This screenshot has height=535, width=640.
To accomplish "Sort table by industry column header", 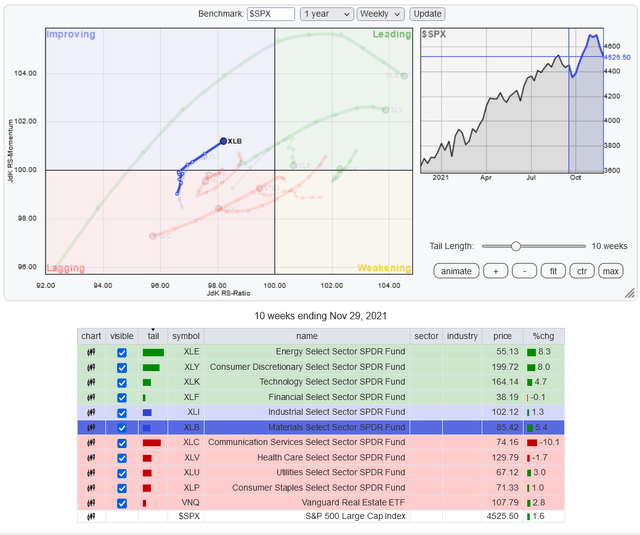I will [x=462, y=336].
